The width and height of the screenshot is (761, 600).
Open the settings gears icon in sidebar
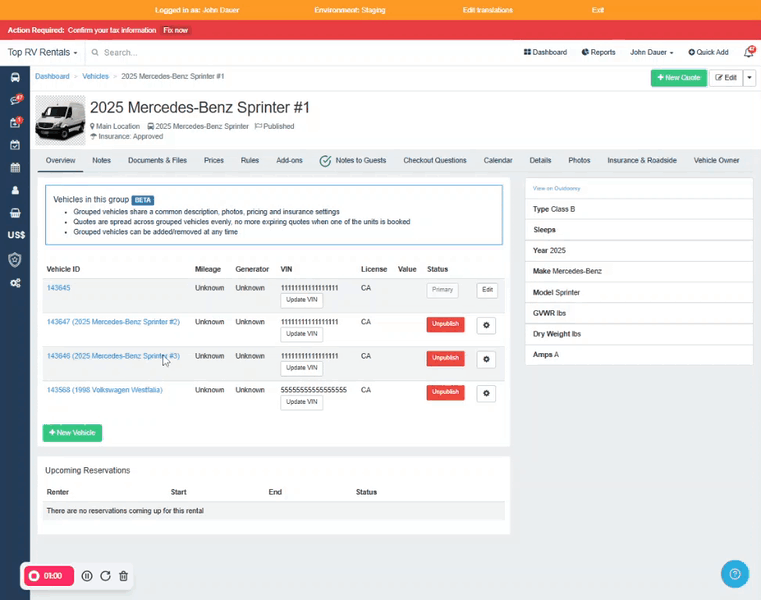coord(15,283)
